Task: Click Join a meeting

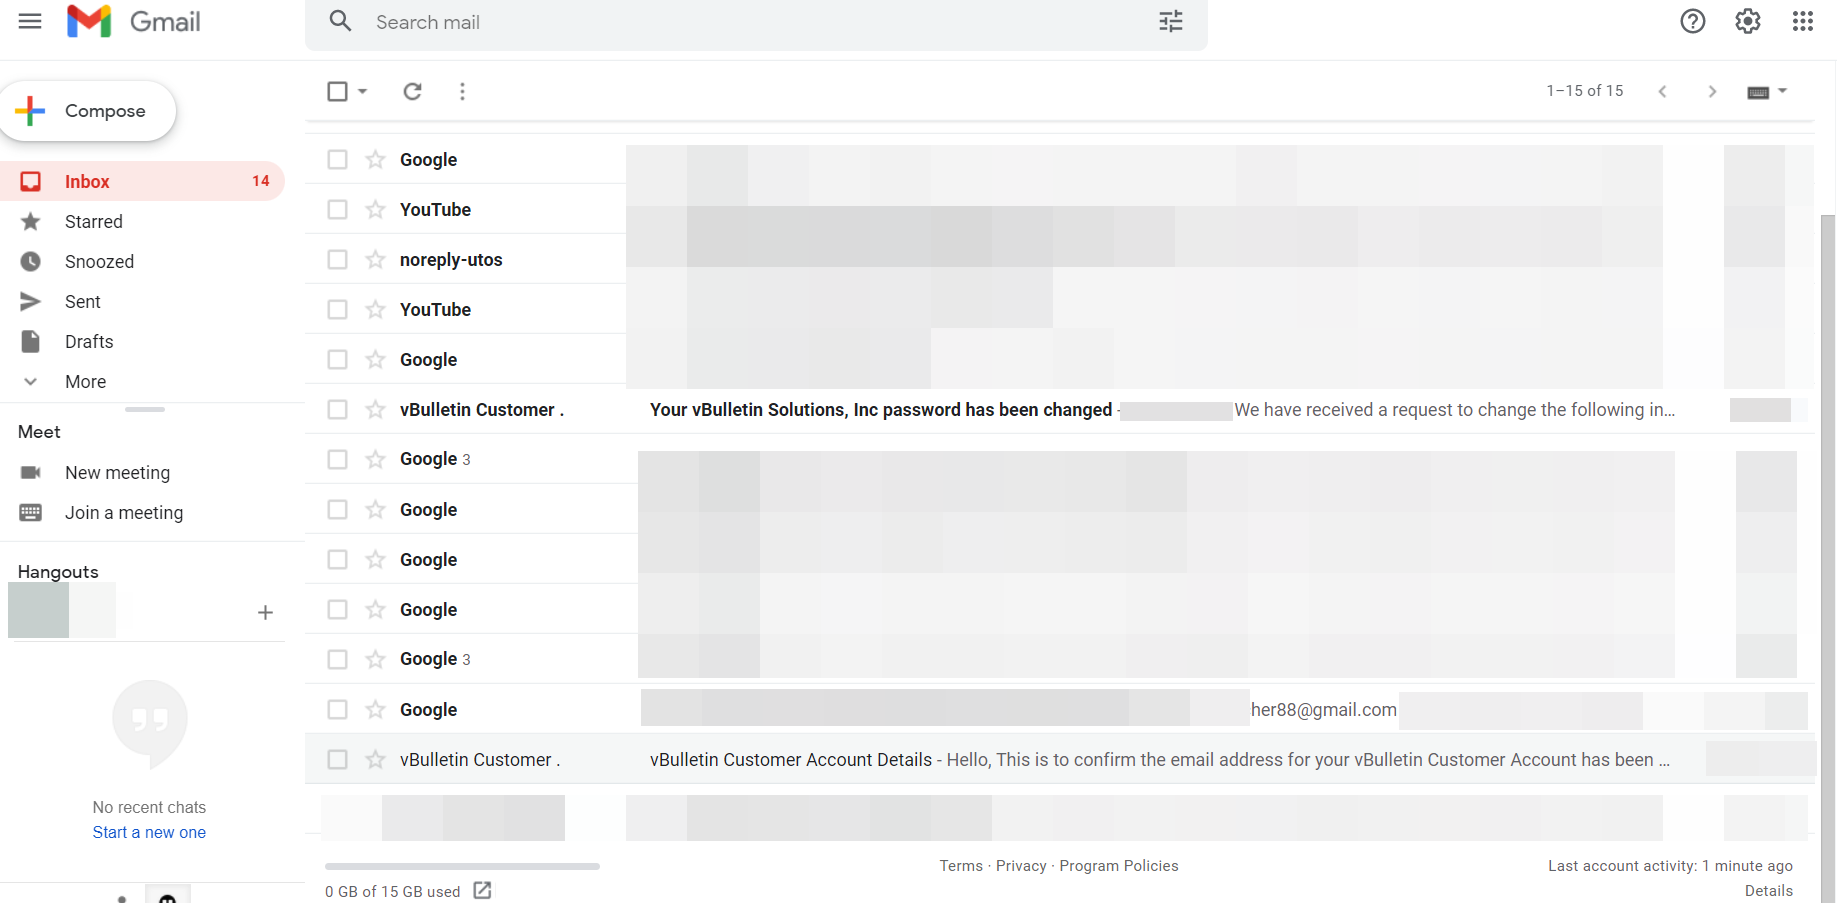Action: pyautogui.click(x=124, y=512)
